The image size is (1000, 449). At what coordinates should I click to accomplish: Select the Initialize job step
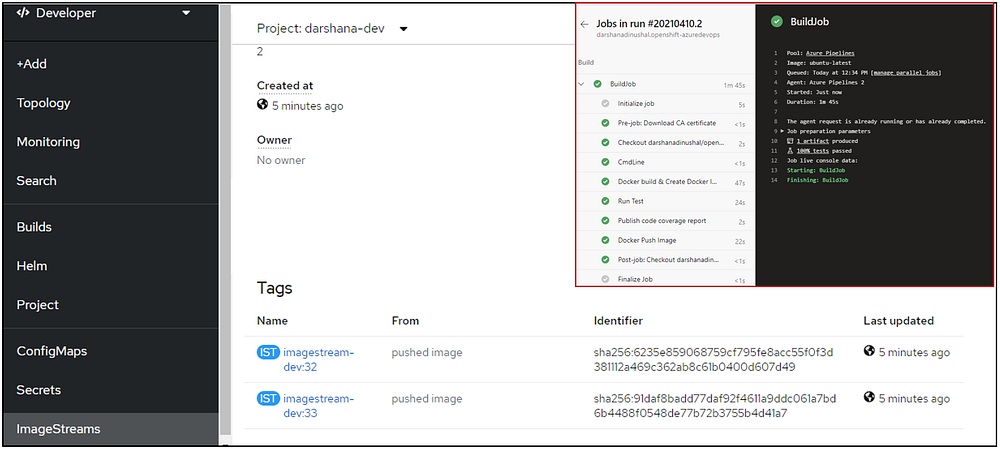(x=666, y=103)
